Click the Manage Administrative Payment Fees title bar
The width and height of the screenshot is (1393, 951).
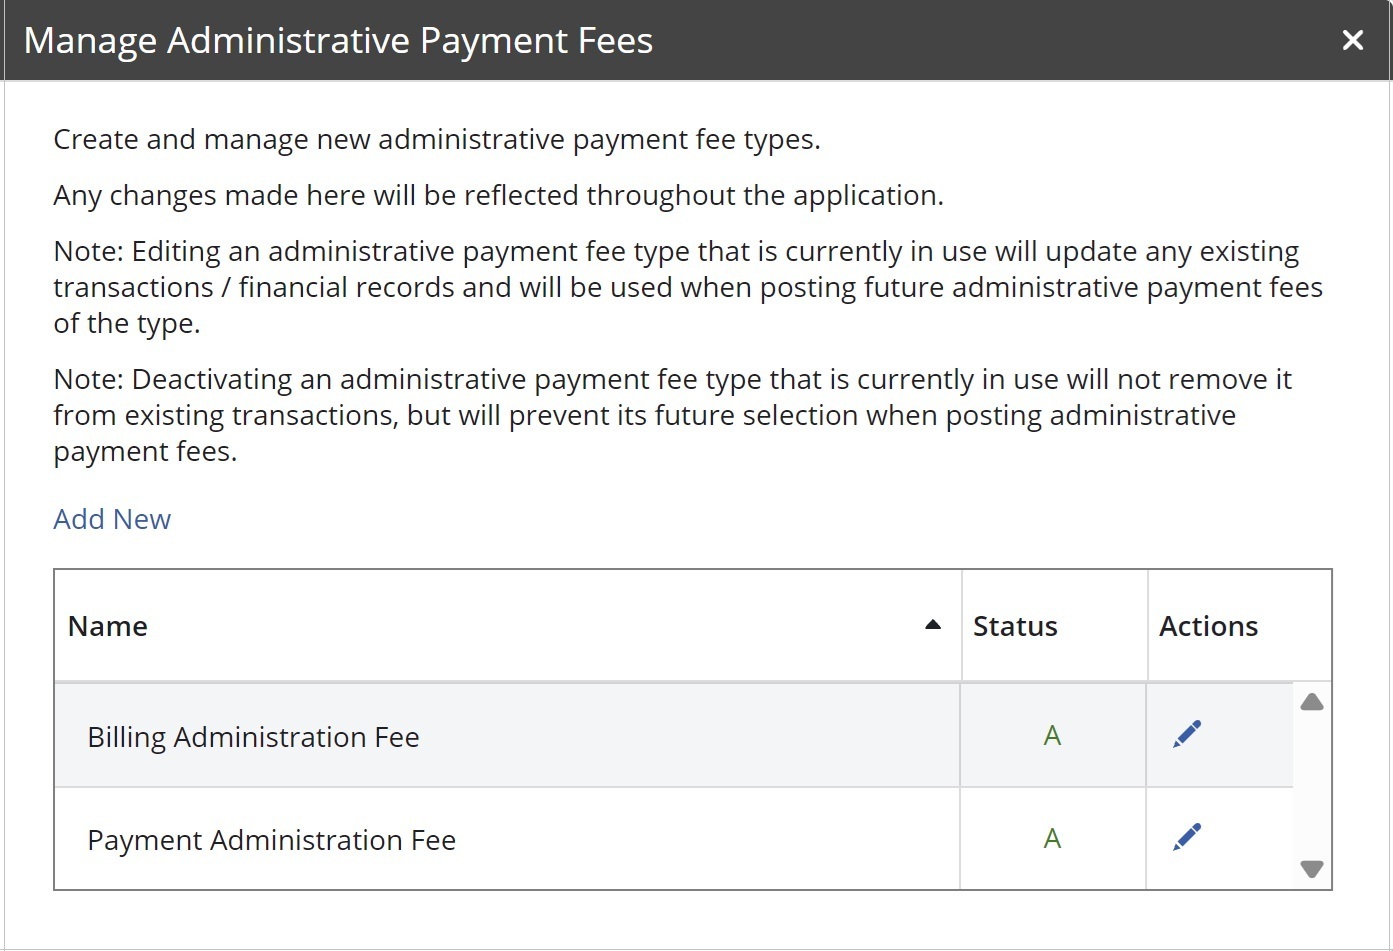(x=338, y=40)
